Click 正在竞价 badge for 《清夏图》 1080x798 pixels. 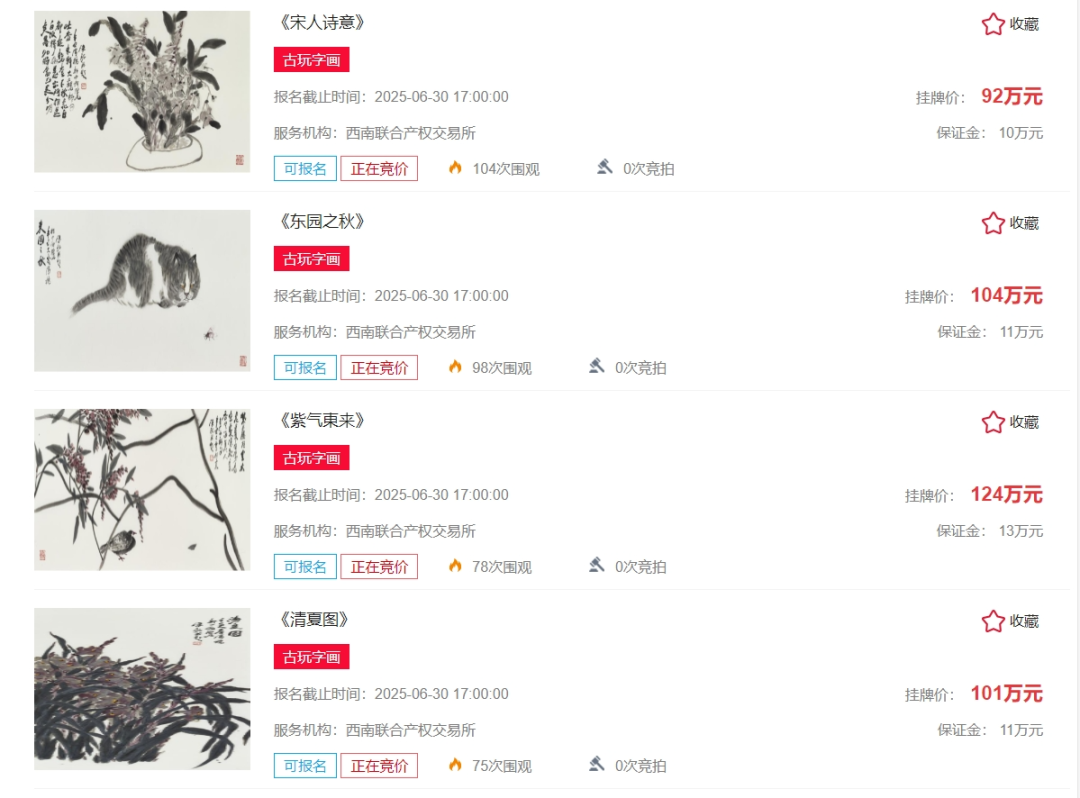pyautogui.click(x=379, y=766)
